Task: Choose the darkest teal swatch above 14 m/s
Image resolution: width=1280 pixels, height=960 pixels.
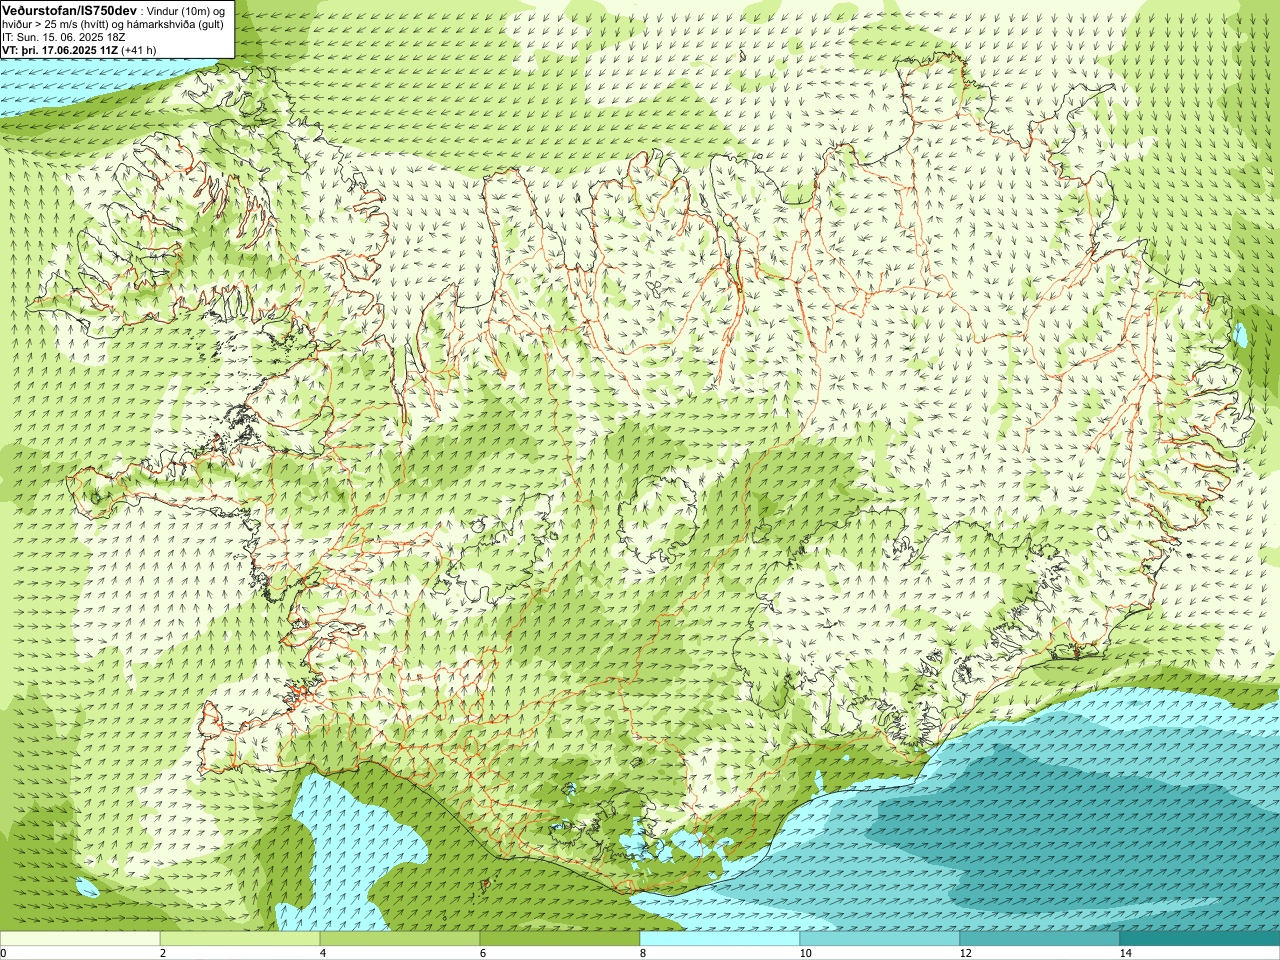Action: (1200, 939)
